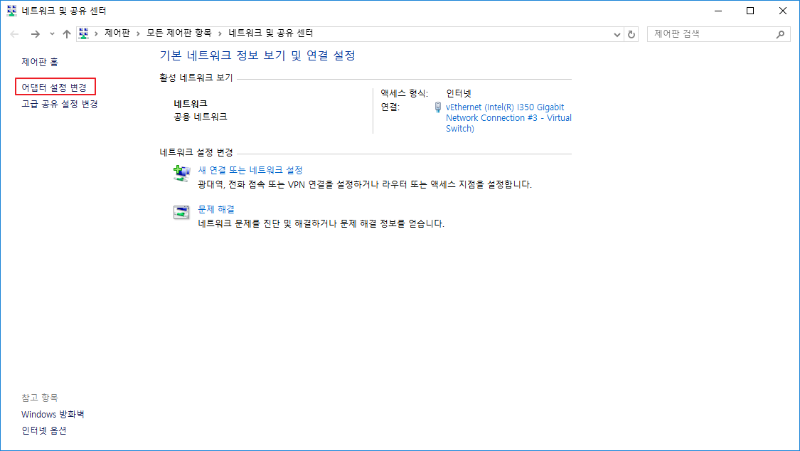Screen dimensions: 800x451
Task: Refresh the address bar location
Action: (631, 33)
